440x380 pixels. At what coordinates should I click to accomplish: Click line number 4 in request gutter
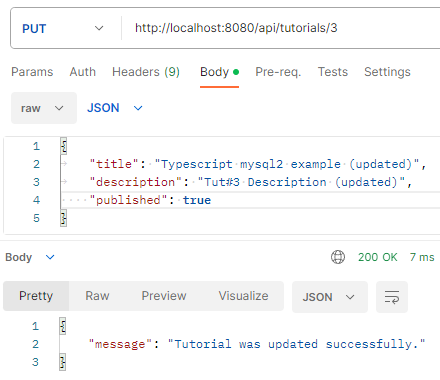[36, 200]
